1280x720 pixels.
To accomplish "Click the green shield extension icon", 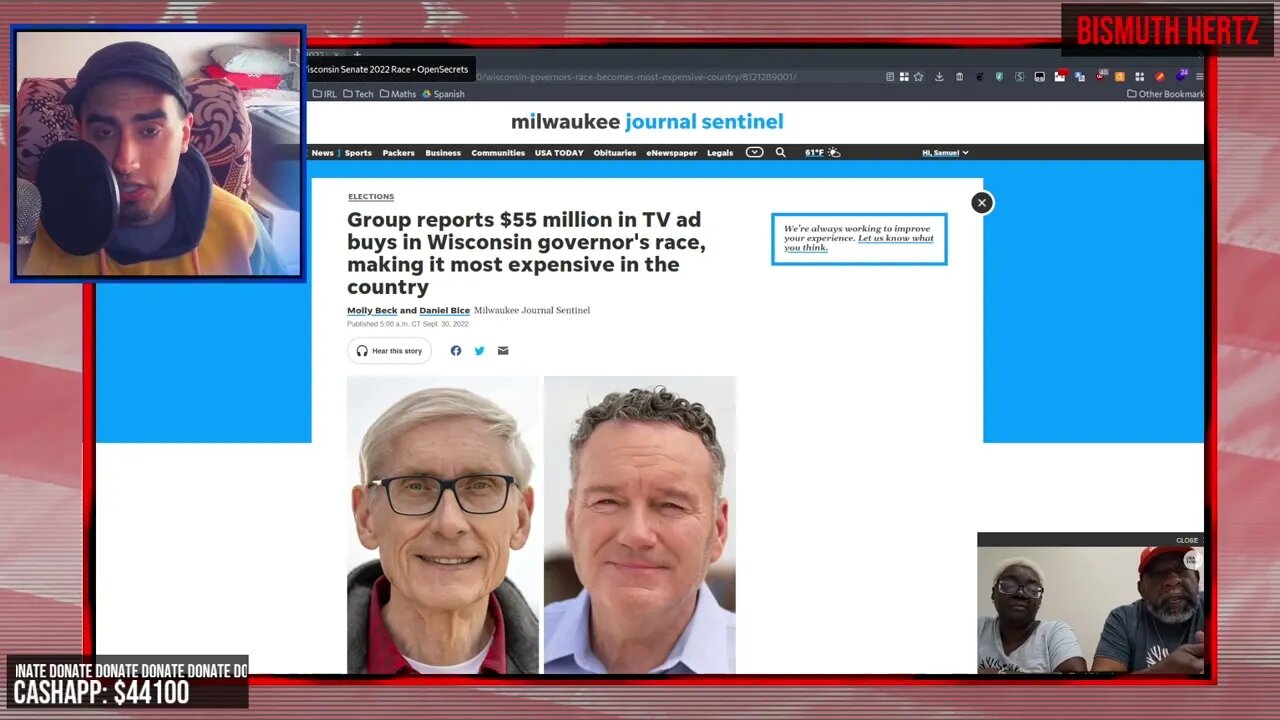I will [999, 77].
